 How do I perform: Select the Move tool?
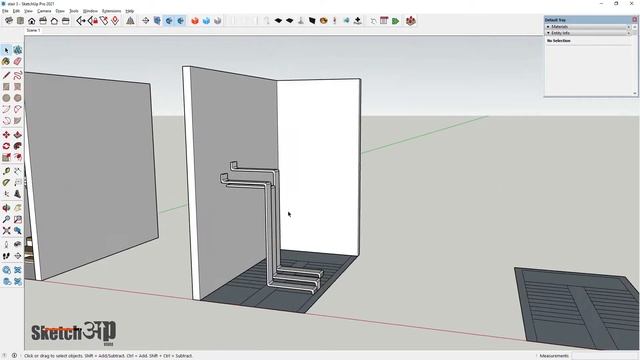pyautogui.click(x=6, y=135)
